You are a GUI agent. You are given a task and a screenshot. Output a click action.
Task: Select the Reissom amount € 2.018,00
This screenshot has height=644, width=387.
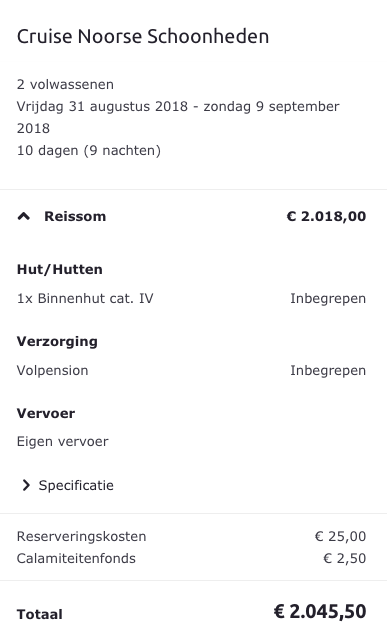(326, 216)
